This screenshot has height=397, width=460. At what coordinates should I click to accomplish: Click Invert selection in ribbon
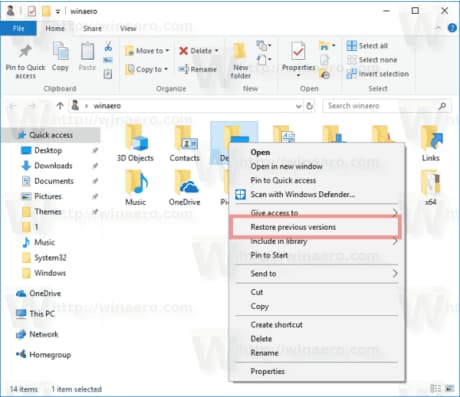(378, 74)
